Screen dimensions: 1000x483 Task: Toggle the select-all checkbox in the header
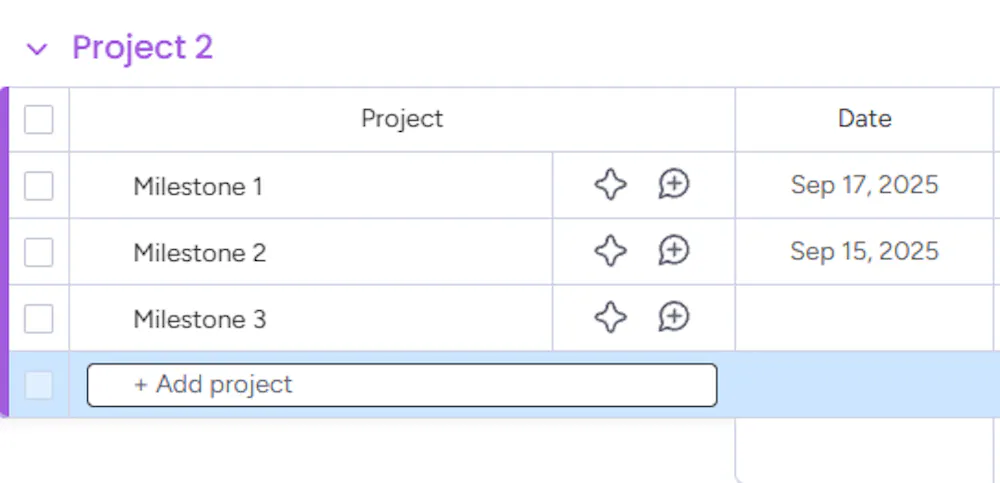click(39, 120)
